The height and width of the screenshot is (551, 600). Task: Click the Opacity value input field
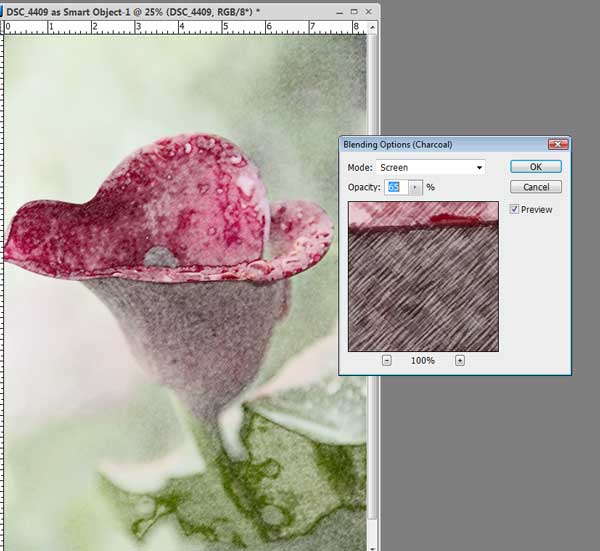tap(394, 187)
